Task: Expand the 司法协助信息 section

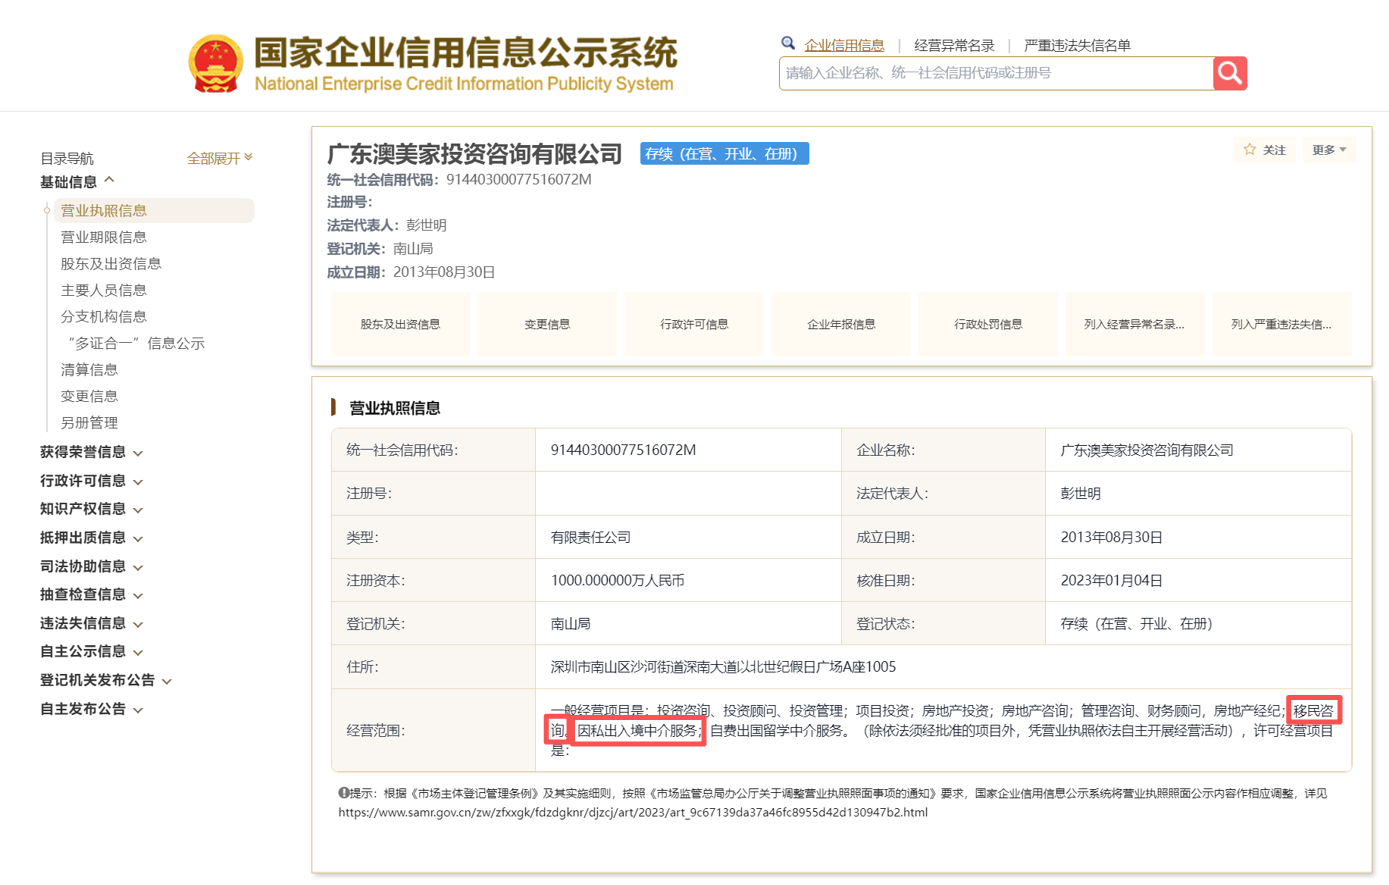Action: [x=91, y=566]
